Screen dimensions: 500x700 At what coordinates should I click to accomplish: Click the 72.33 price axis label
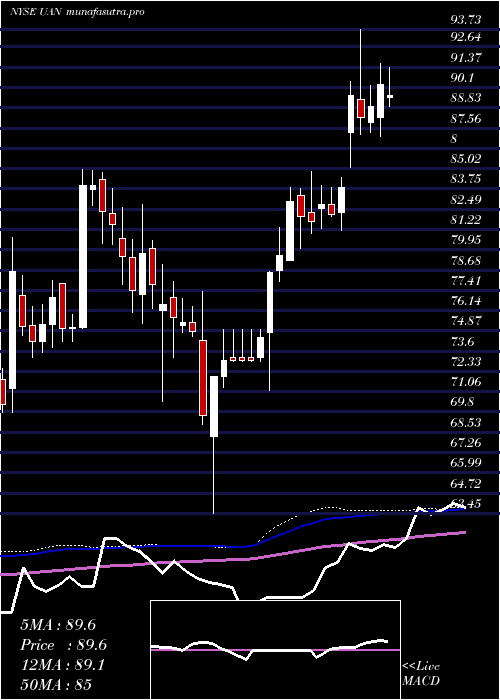(x=466, y=362)
